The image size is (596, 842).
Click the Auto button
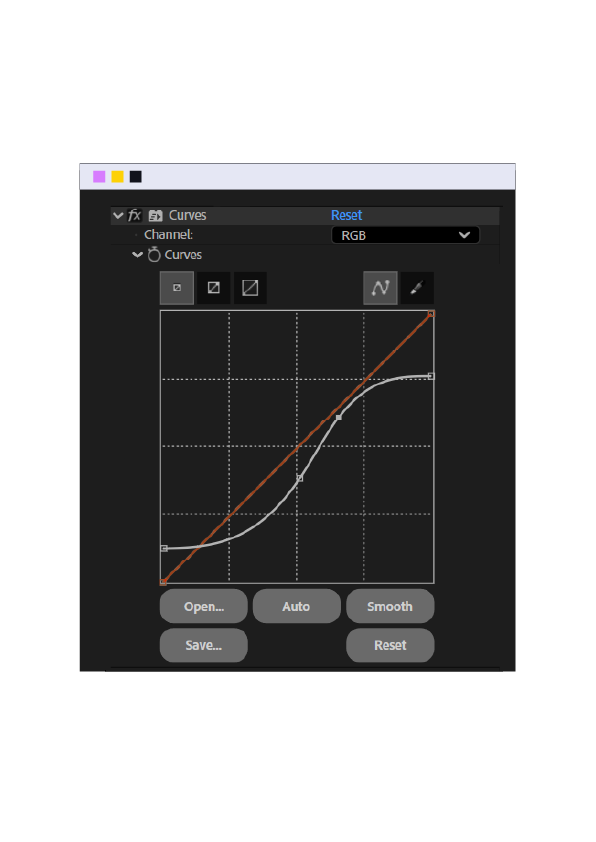pos(296,606)
